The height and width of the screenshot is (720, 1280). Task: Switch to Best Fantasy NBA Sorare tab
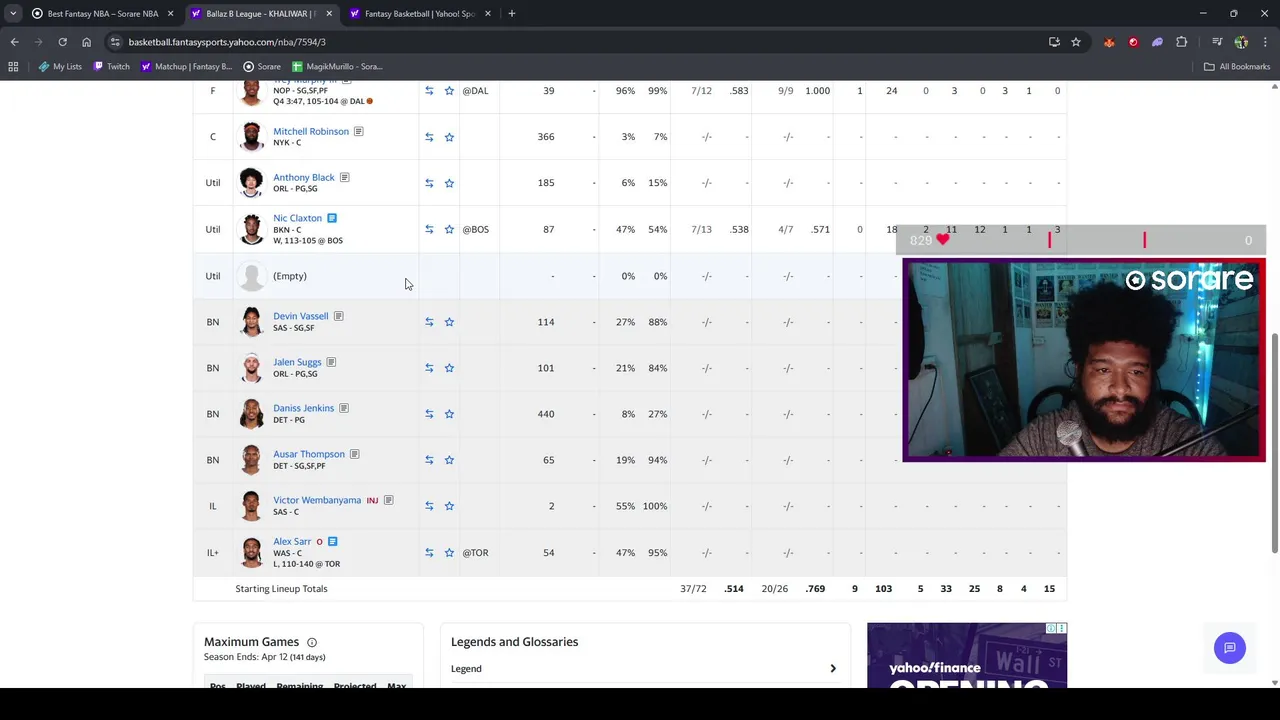102,14
